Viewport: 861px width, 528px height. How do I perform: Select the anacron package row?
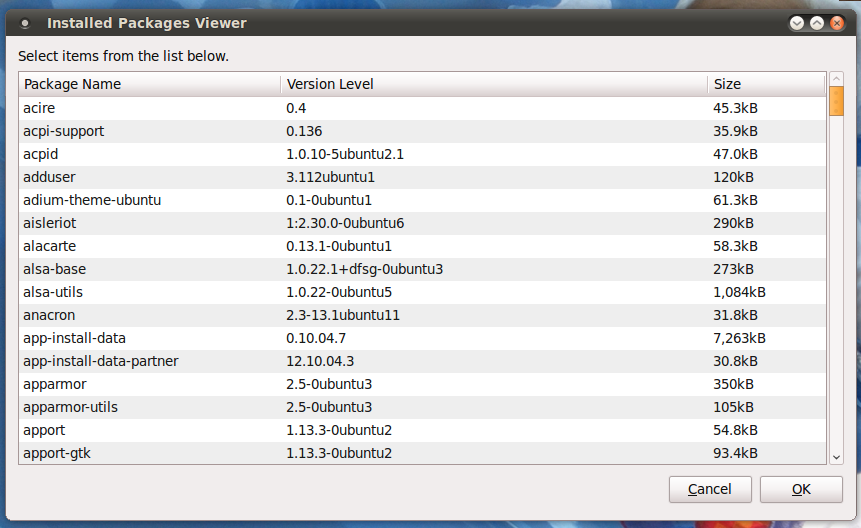point(423,316)
